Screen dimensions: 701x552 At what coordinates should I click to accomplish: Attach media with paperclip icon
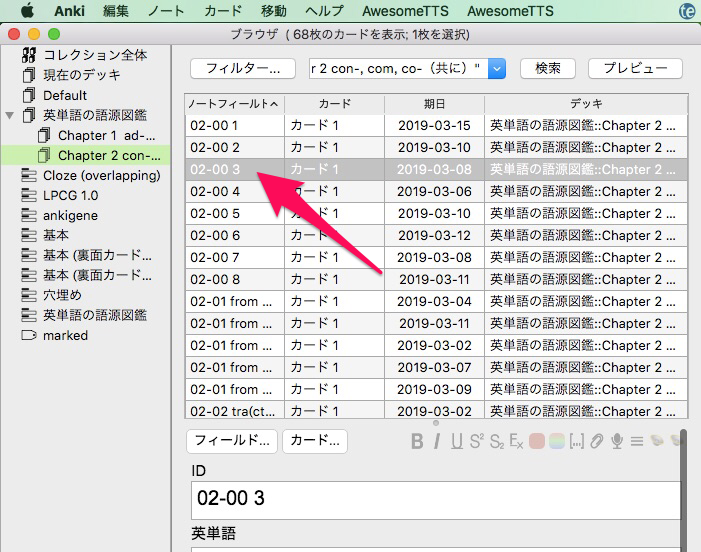(x=597, y=442)
